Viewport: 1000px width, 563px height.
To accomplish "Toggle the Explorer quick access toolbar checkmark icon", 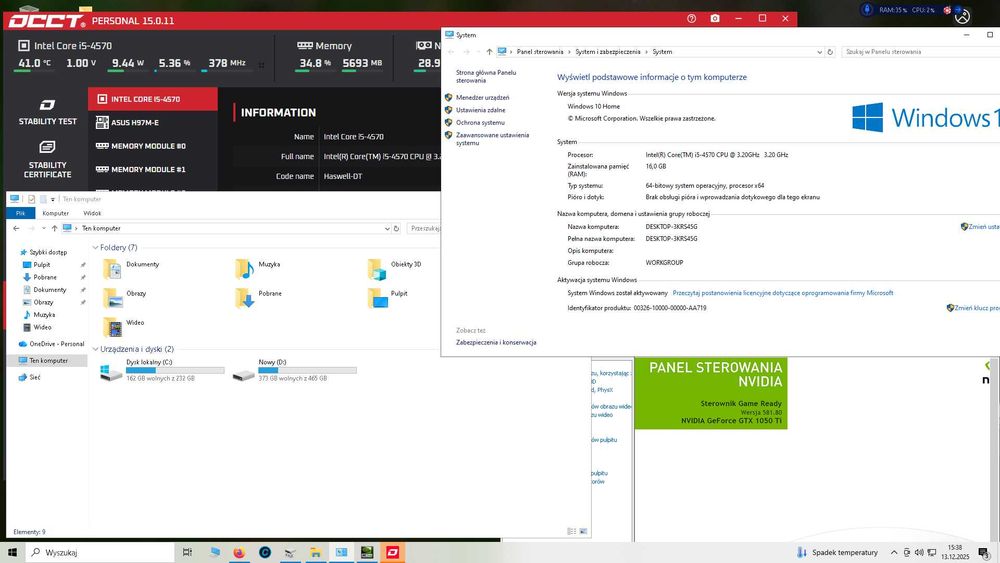I will click(x=31, y=199).
